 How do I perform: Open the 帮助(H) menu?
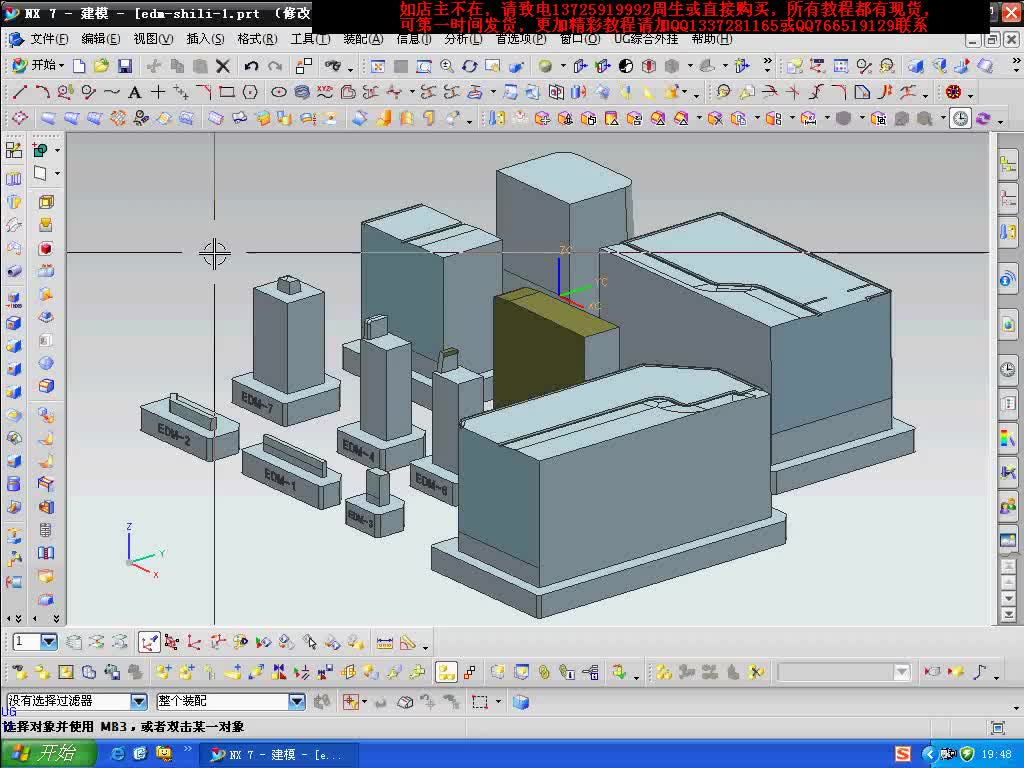(712, 40)
